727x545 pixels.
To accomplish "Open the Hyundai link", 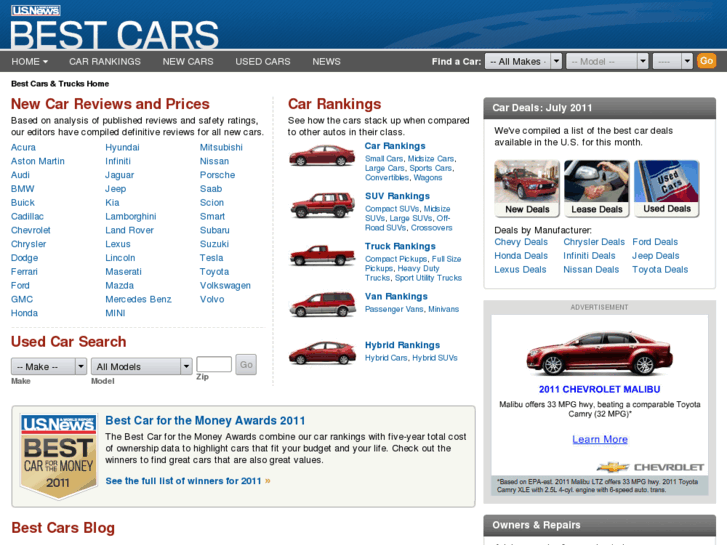I will coord(122,147).
